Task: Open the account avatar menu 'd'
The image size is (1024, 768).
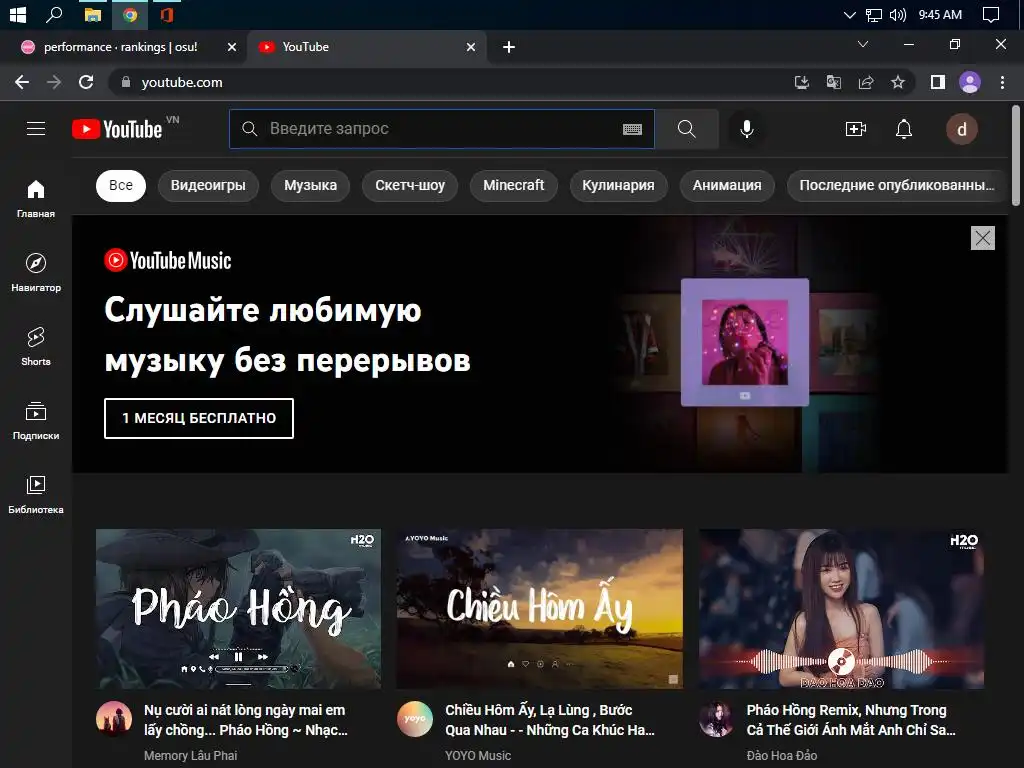Action: tap(961, 129)
